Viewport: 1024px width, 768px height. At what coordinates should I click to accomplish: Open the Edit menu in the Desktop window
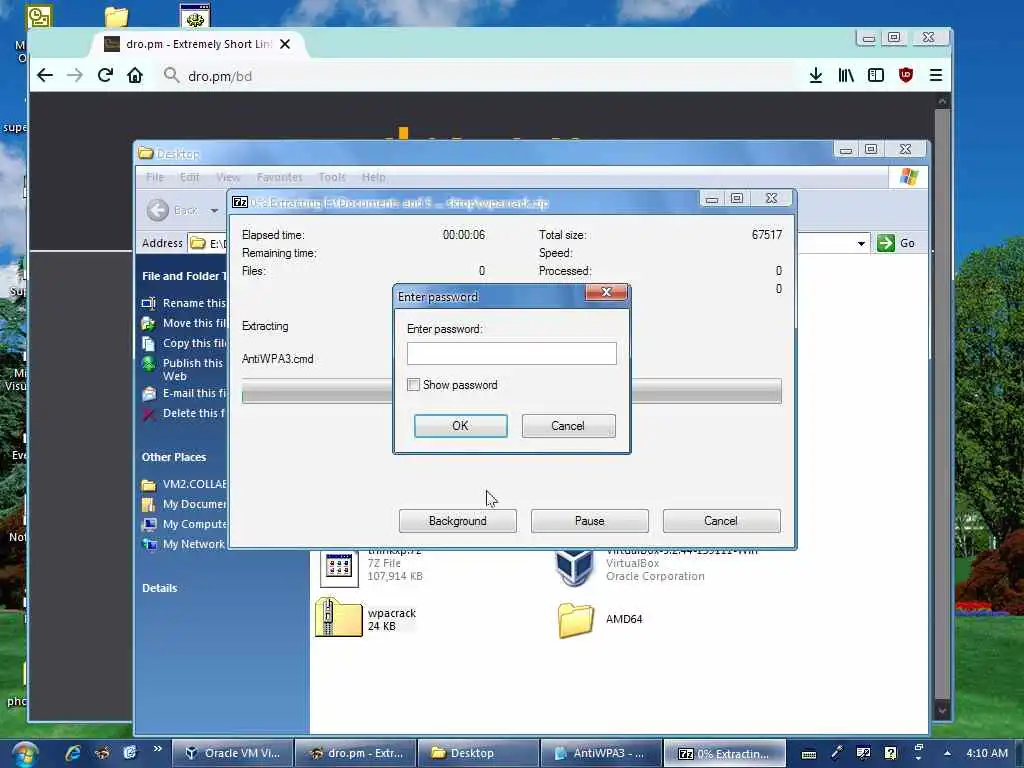point(189,177)
